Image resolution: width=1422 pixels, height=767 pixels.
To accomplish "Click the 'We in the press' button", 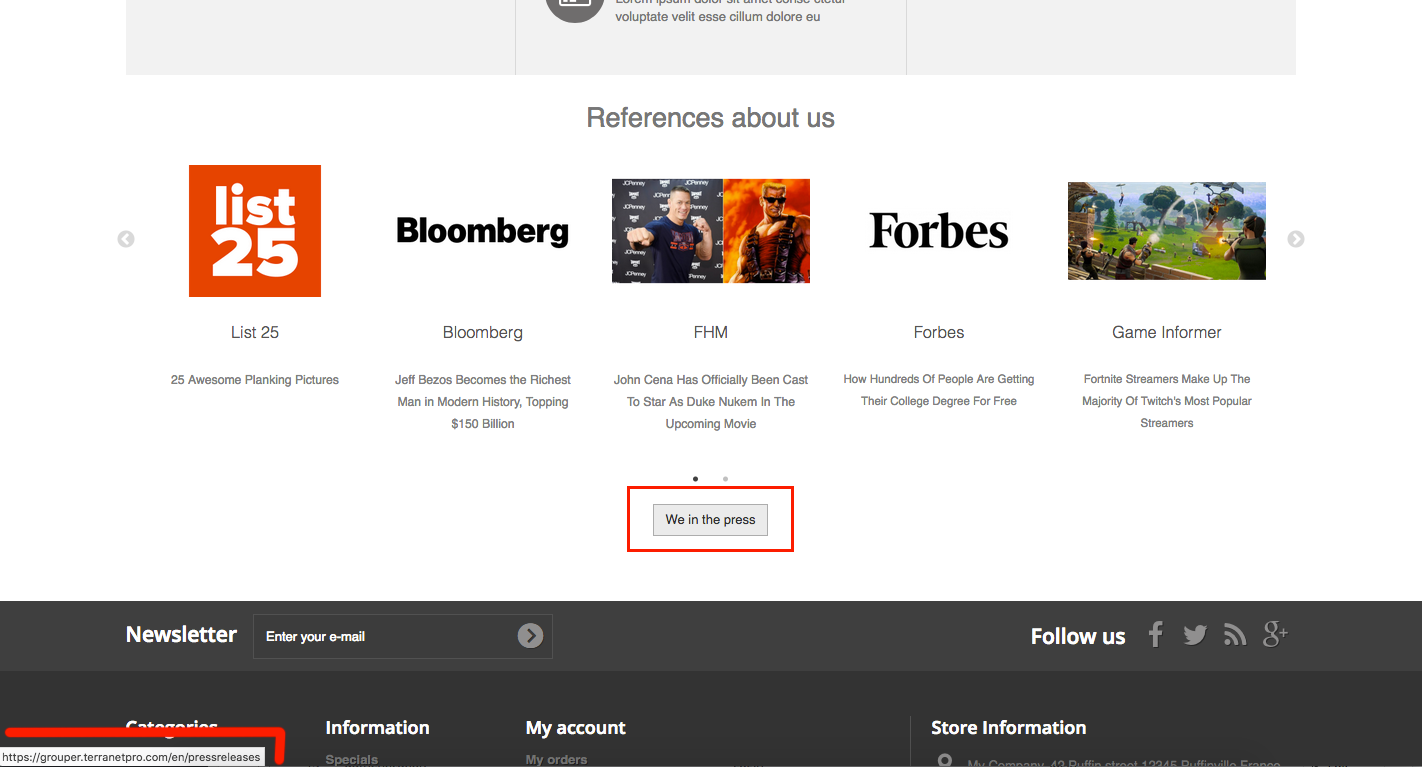I will [710, 520].
